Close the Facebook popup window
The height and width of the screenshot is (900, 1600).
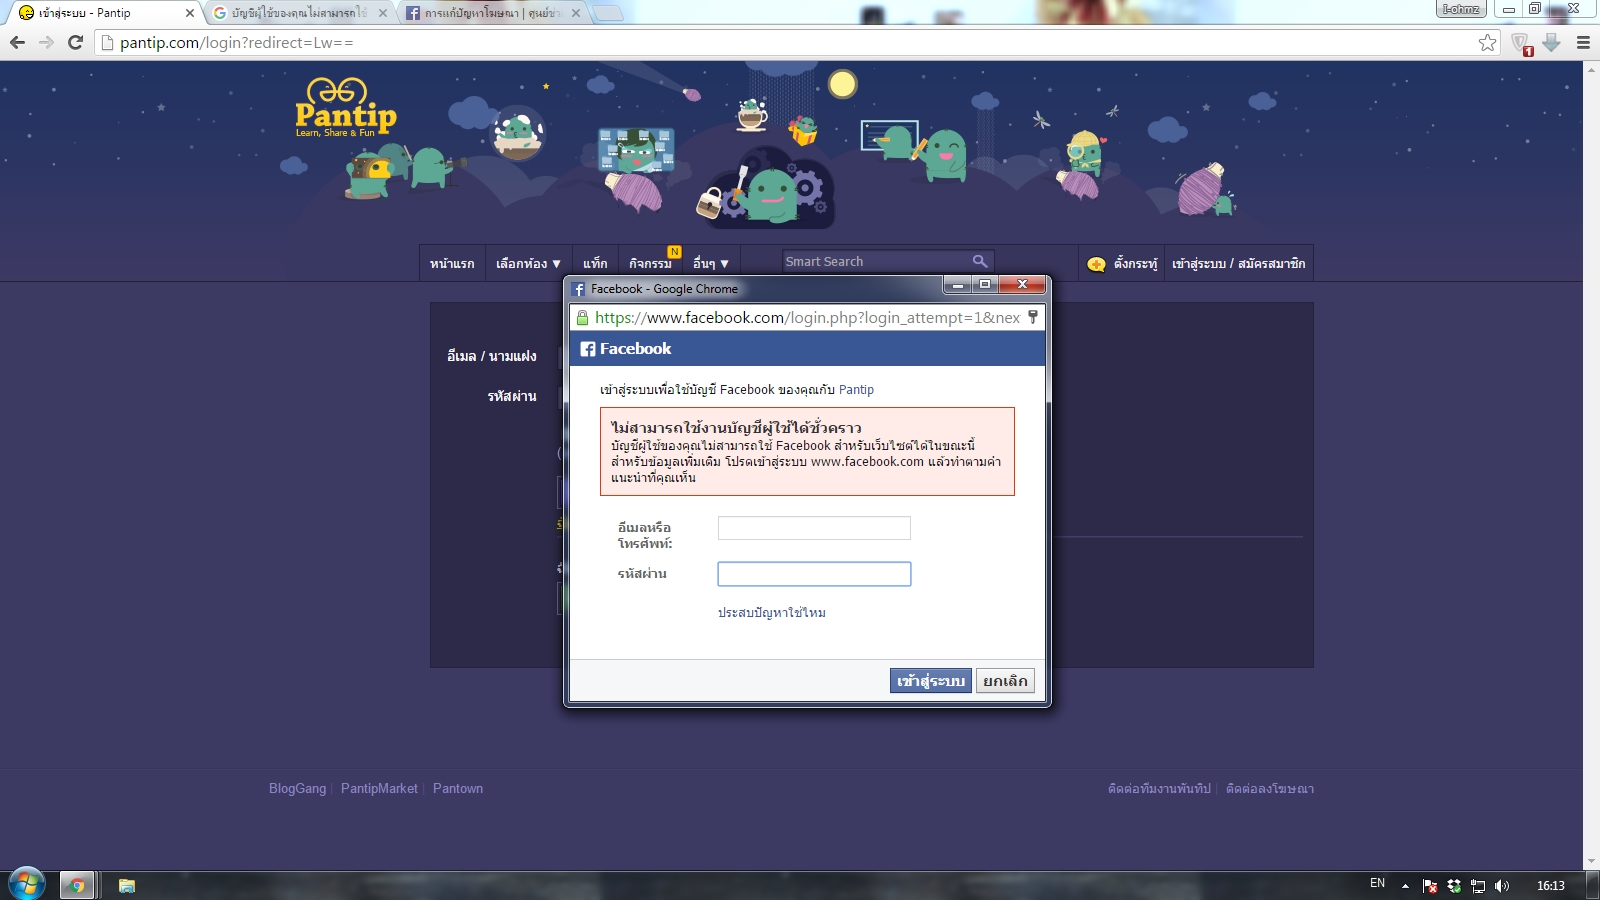pos(1022,285)
